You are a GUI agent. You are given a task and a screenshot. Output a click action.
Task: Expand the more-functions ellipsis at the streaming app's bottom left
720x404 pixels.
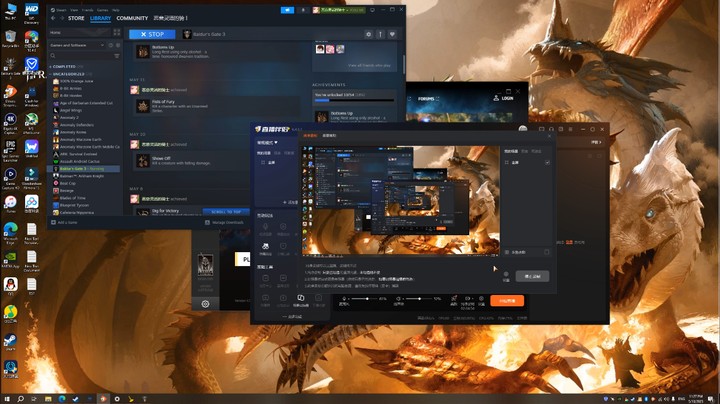tap(292, 316)
